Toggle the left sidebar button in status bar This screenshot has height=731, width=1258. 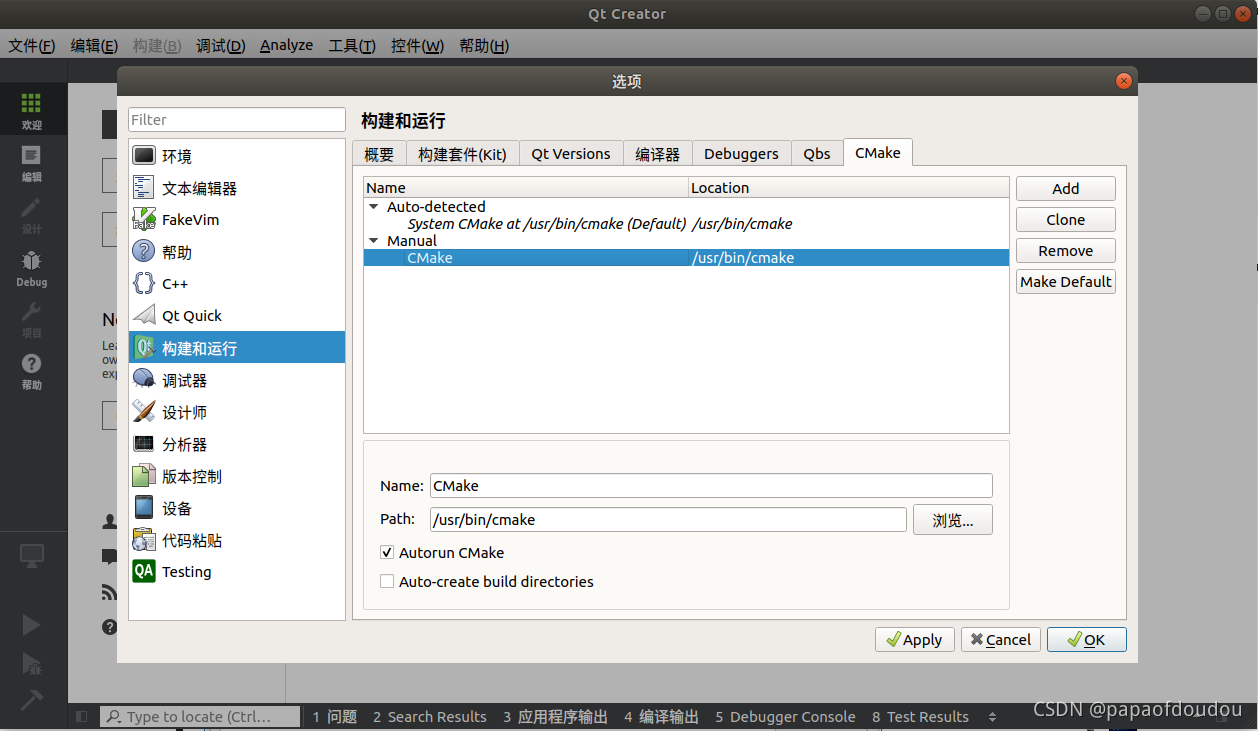click(82, 716)
